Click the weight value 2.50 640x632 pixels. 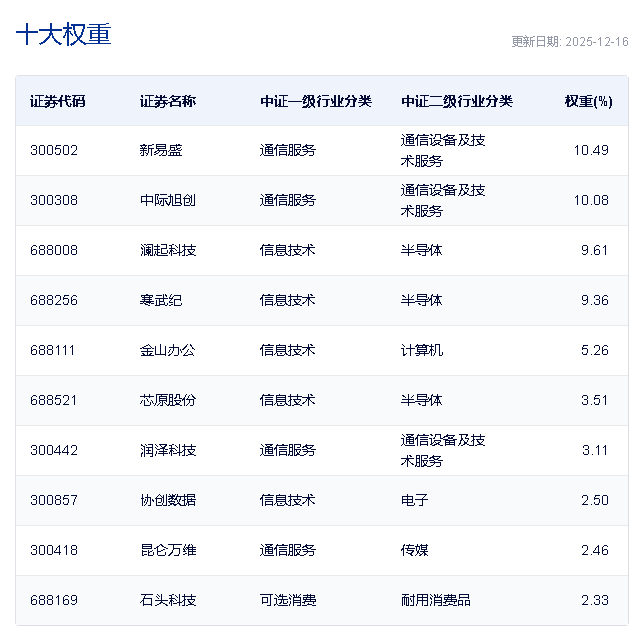pyautogui.click(x=595, y=500)
